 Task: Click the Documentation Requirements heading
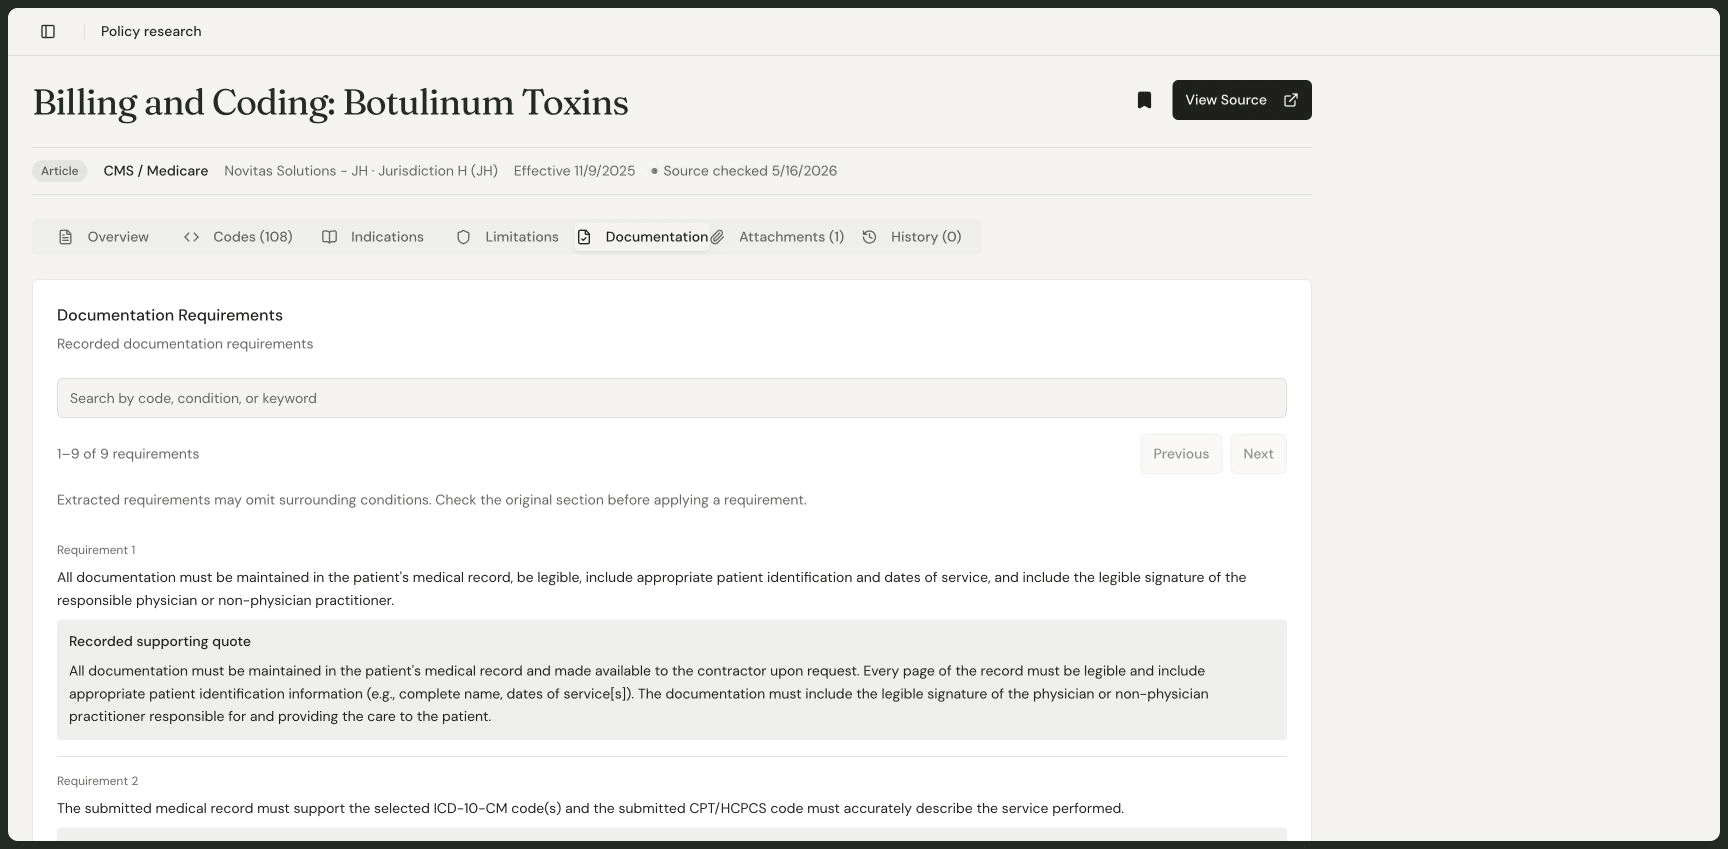pos(170,315)
